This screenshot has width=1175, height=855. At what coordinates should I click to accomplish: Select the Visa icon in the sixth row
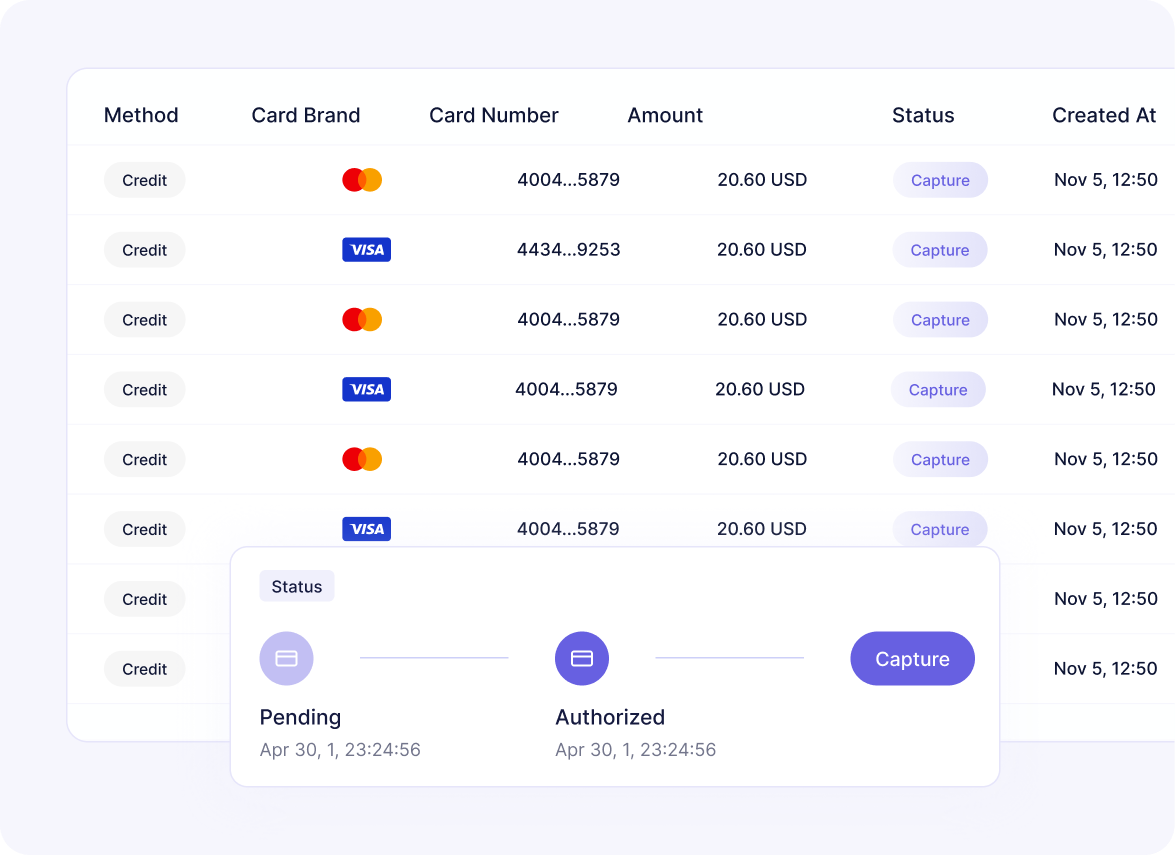366,528
